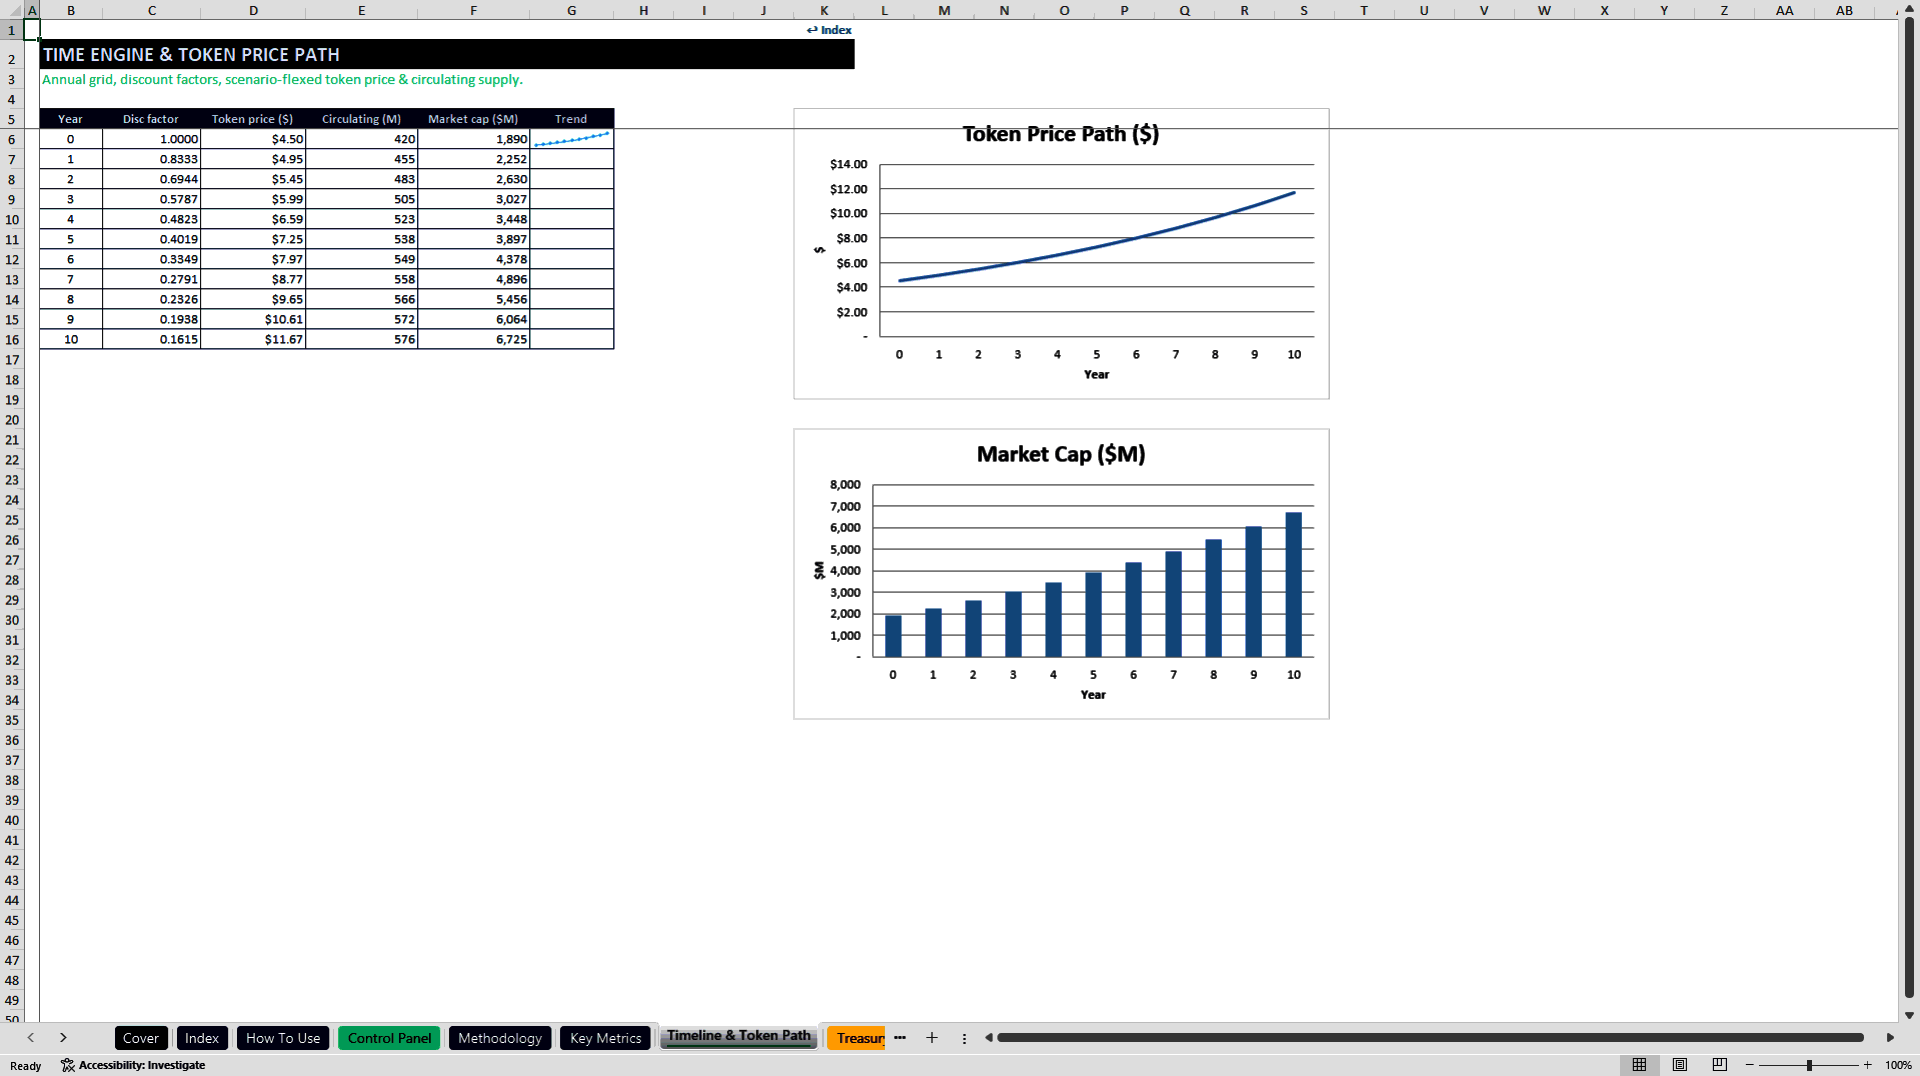
Task: Select the $M axis title in cap chart
Action: (819, 571)
